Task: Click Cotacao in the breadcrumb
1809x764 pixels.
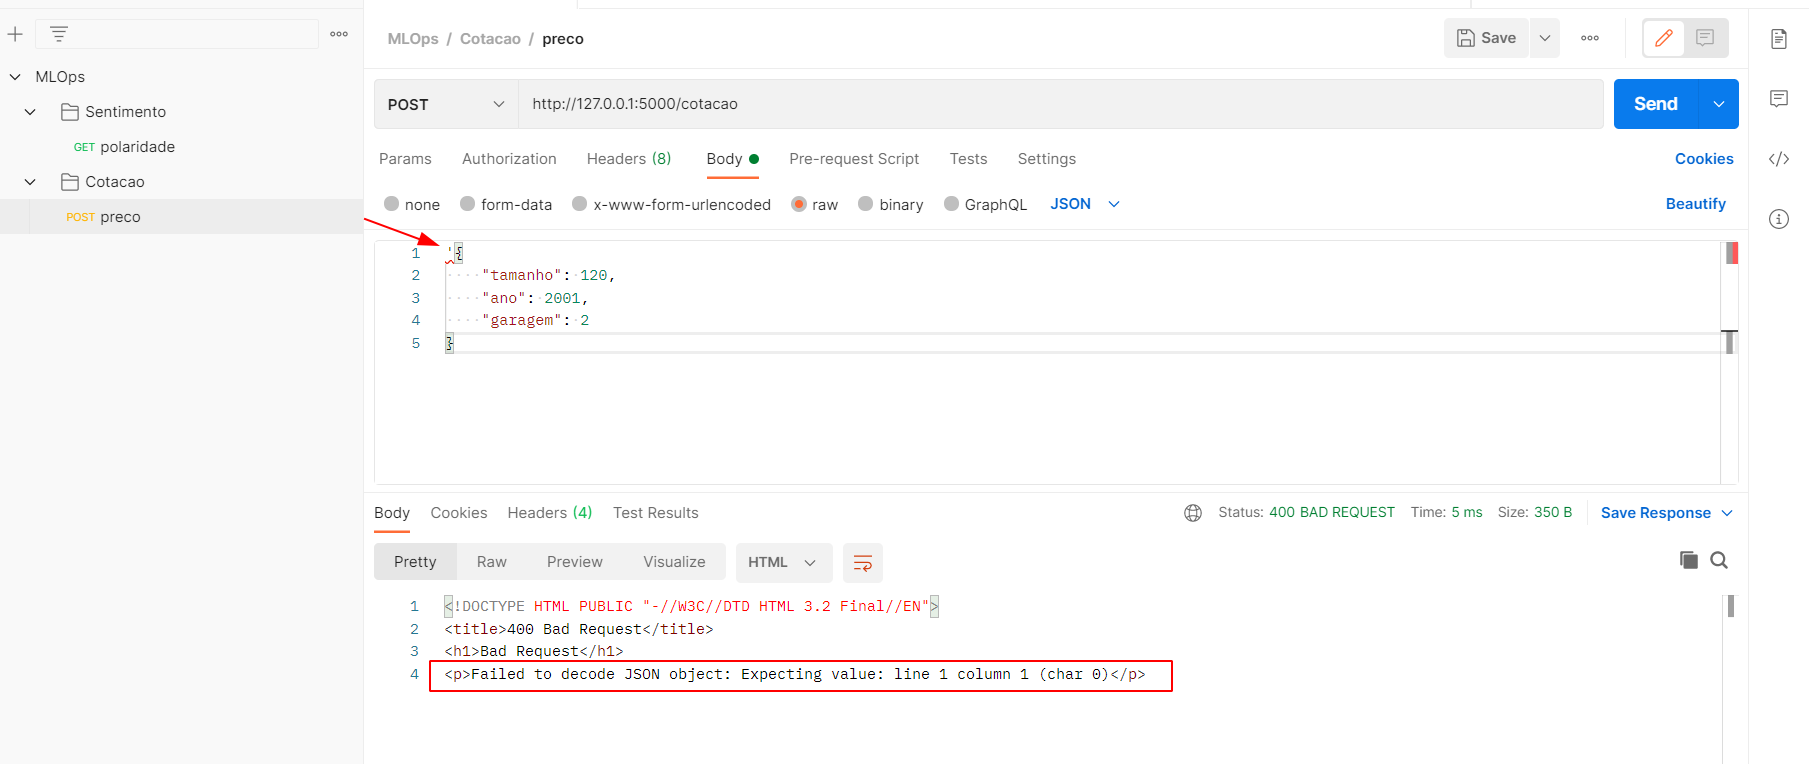Action: click(x=490, y=39)
